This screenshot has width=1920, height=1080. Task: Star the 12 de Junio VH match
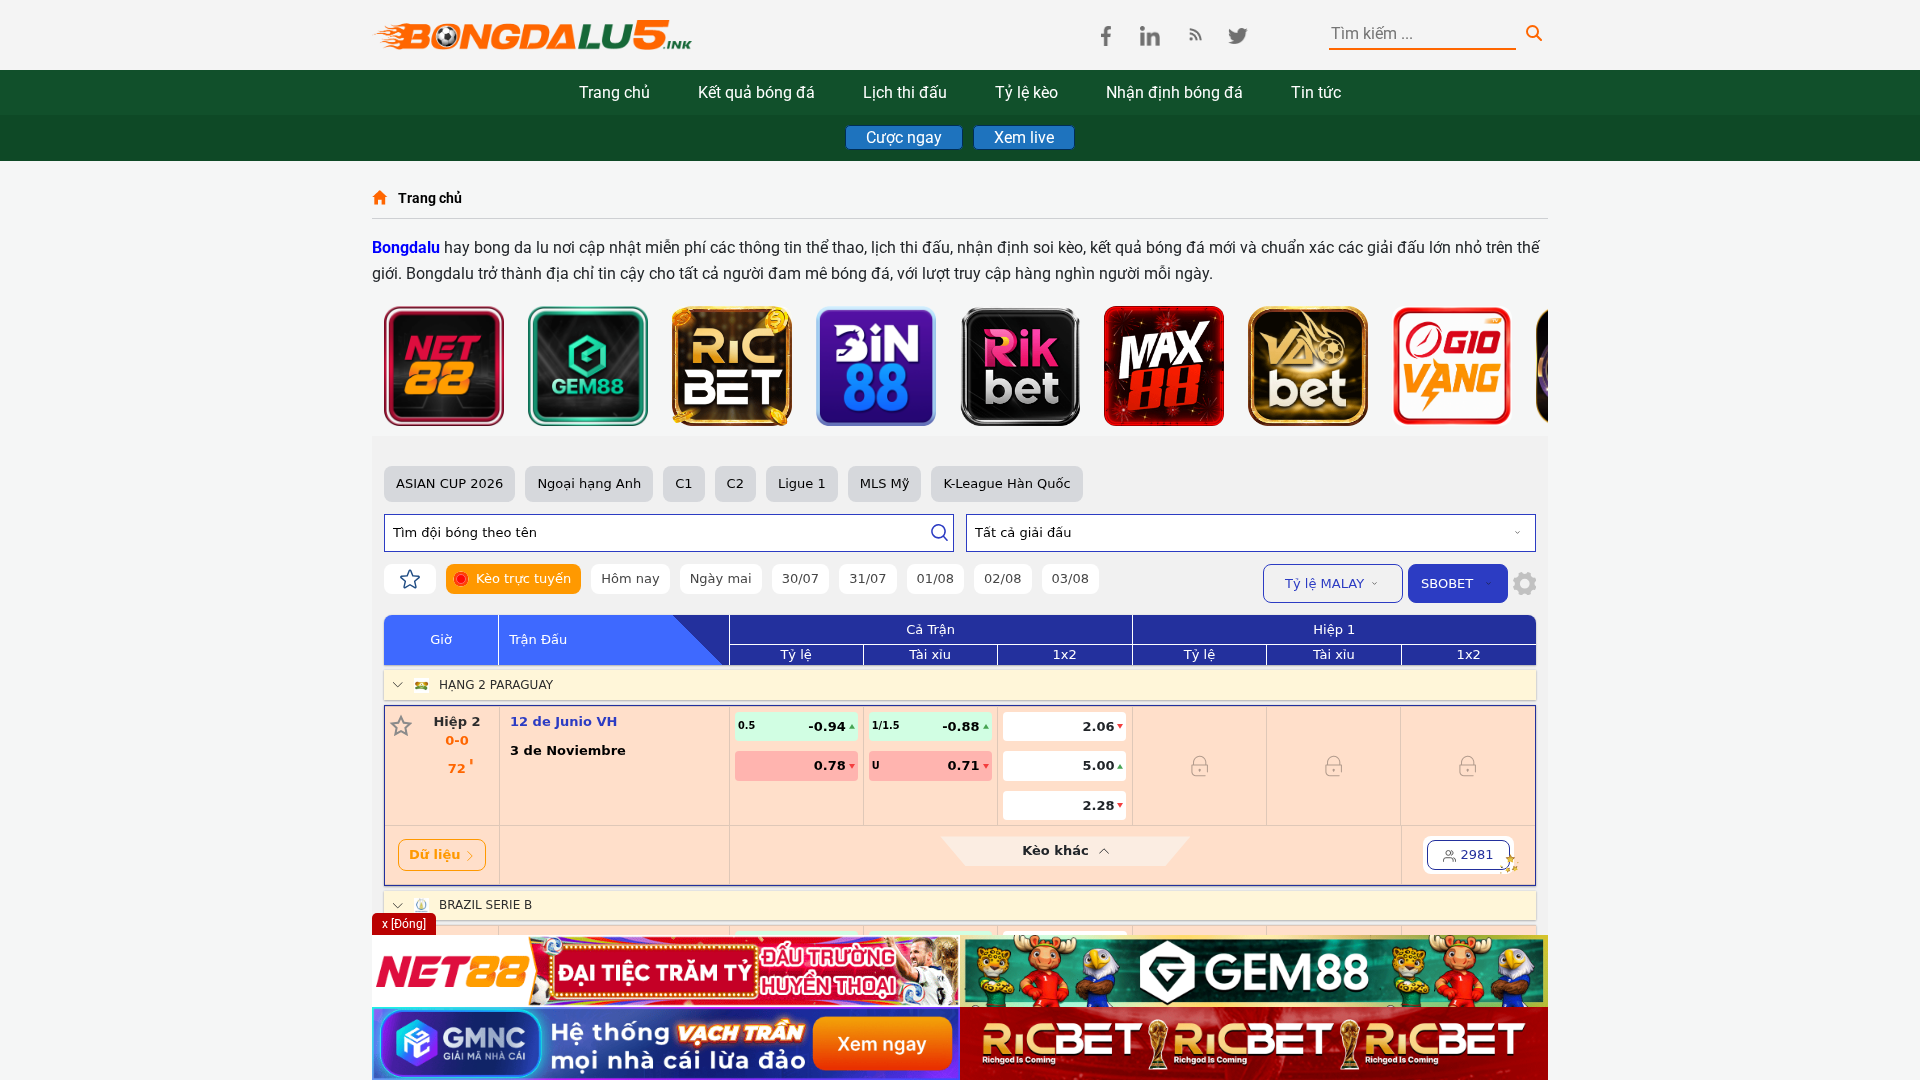[x=401, y=726]
